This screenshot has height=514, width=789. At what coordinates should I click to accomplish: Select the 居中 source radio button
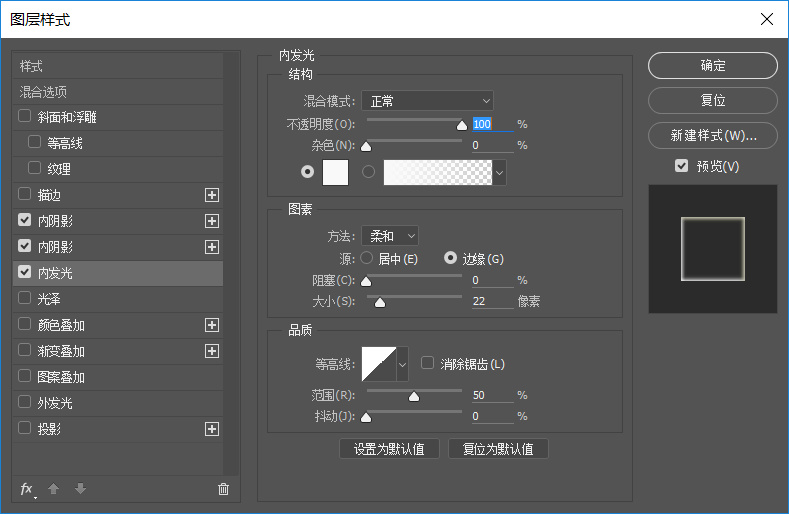(367, 258)
